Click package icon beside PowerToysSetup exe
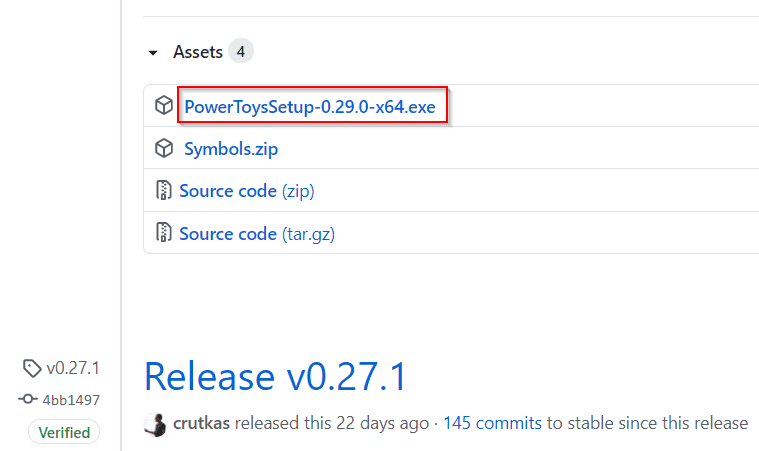This screenshot has height=451, width=759. pyautogui.click(x=164, y=105)
